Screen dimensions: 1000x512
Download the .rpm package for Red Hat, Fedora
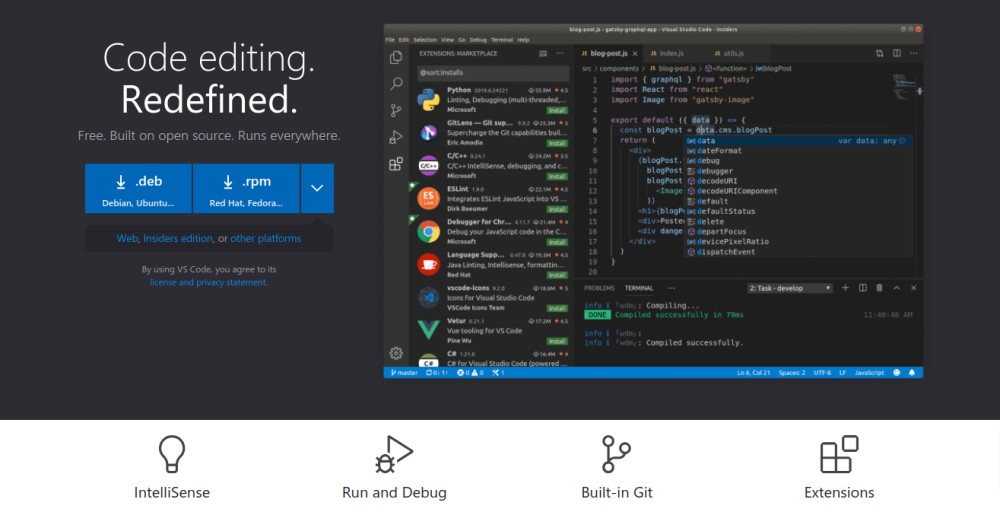[x=246, y=188]
